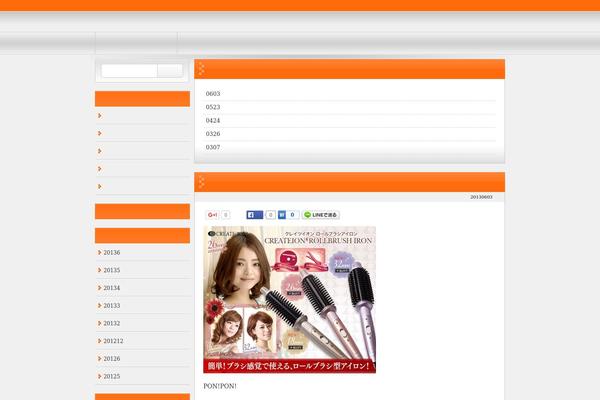Image resolution: width=600 pixels, height=400 pixels.
Task: Open the 0523 news entry
Action: click(213, 107)
